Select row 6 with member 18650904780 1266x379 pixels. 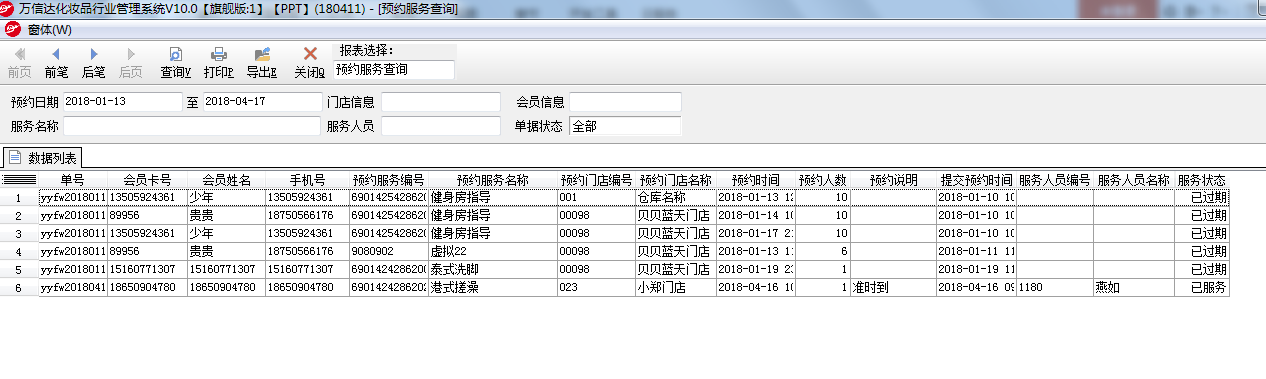click(x=615, y=287)
